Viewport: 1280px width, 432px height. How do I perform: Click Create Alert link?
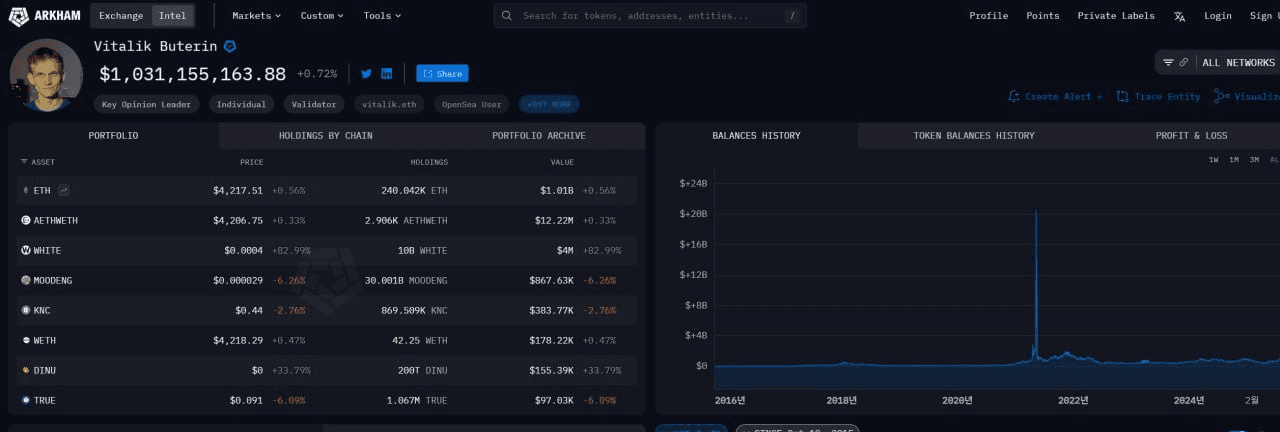[1055, 96]
